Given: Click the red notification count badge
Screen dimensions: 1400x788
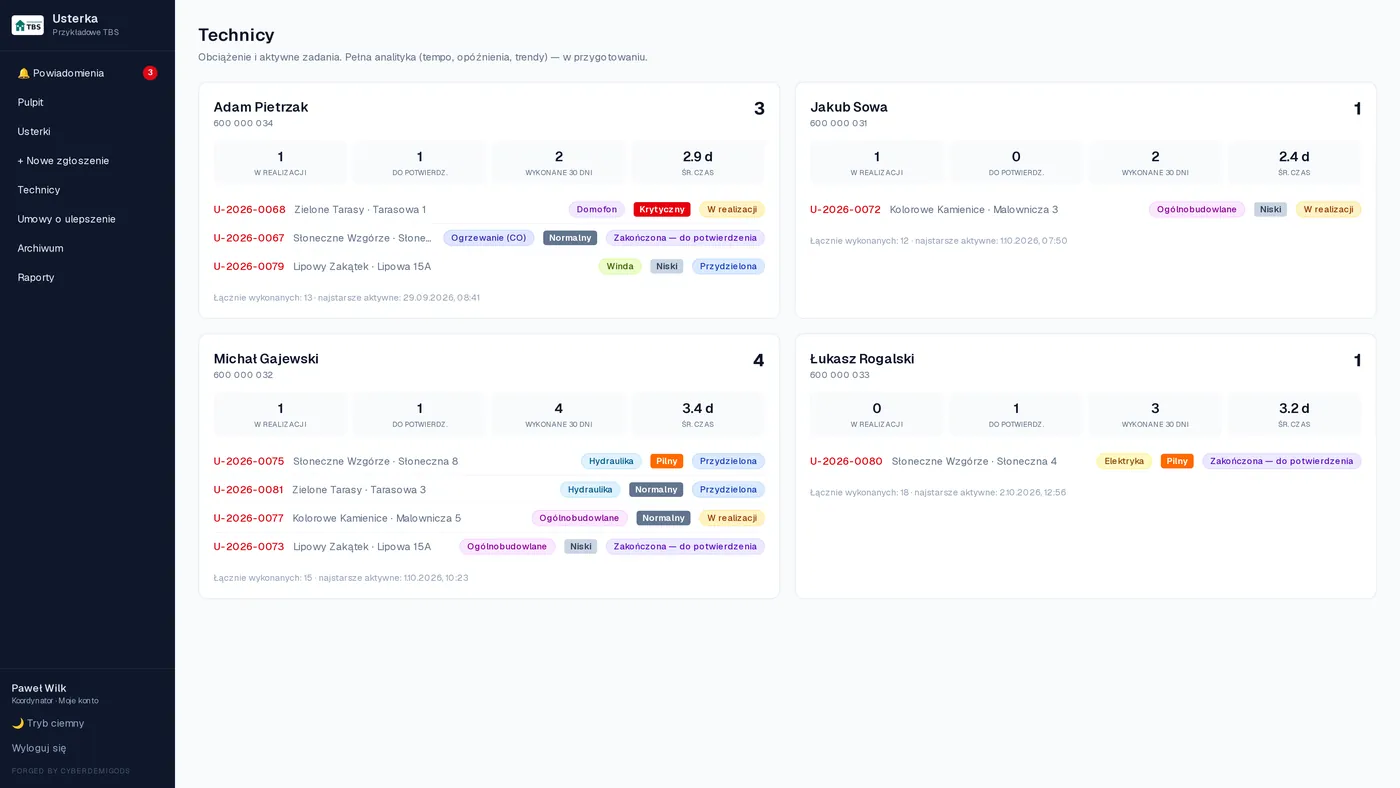Looking at the screenshot, I should pyautogui.click(x=150, y=73).
